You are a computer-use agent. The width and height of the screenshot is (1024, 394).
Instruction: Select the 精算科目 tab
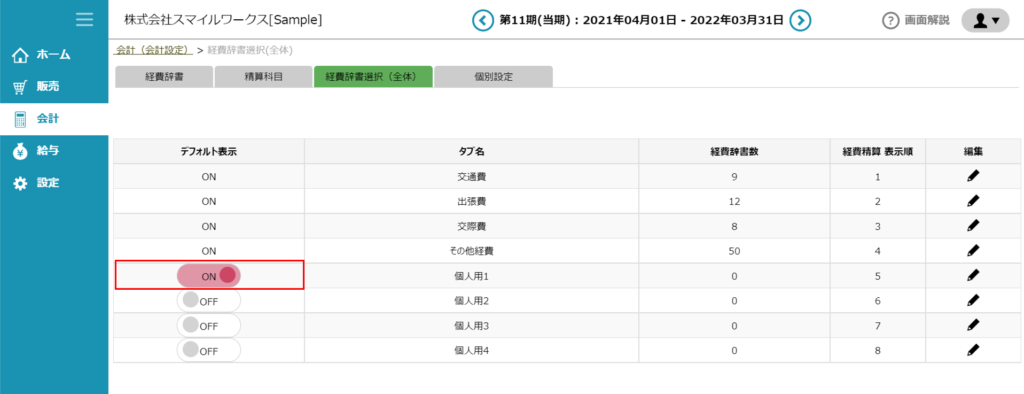(263, 76)
